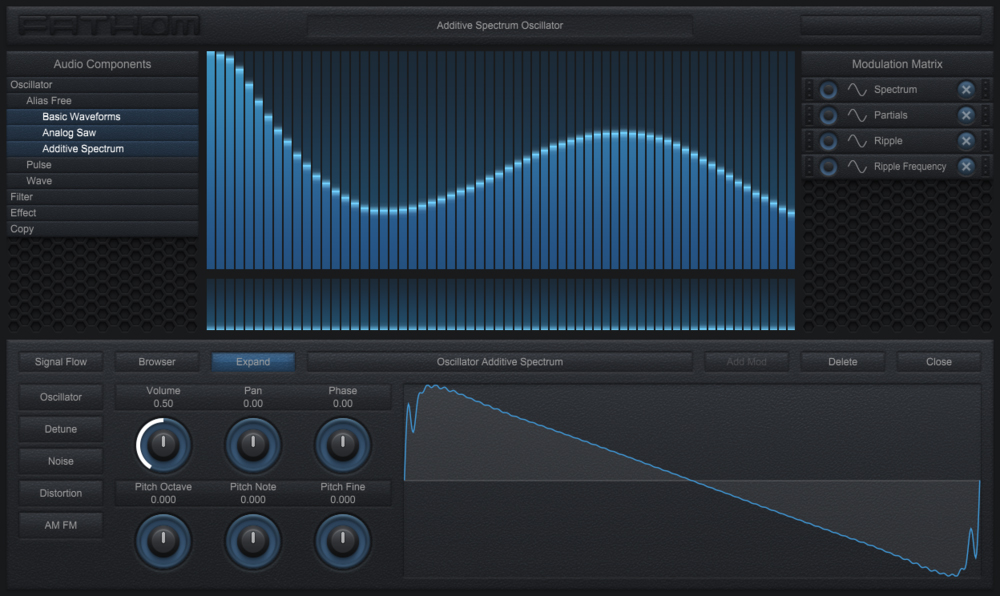Remove Spectrum modulation via its X icon

(x=965, y=89)
